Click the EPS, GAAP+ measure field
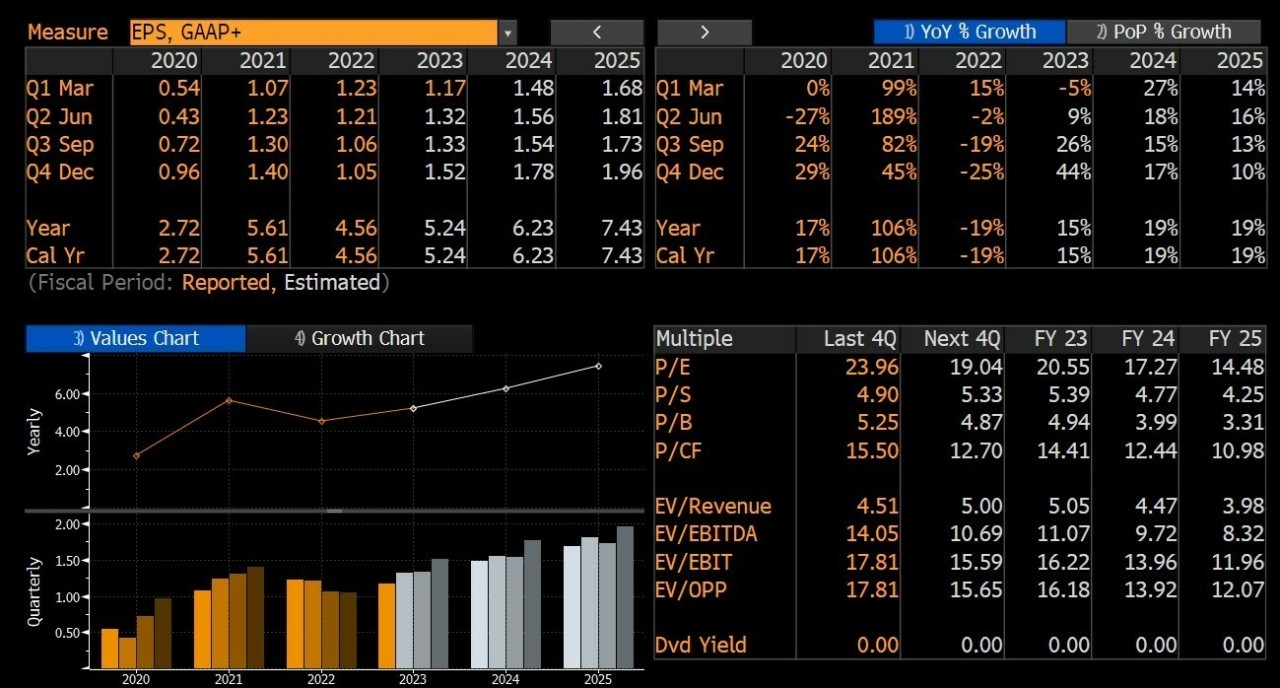Image resolution: width=1280 pixels, height=688 pixels. [x=313, y=32]
